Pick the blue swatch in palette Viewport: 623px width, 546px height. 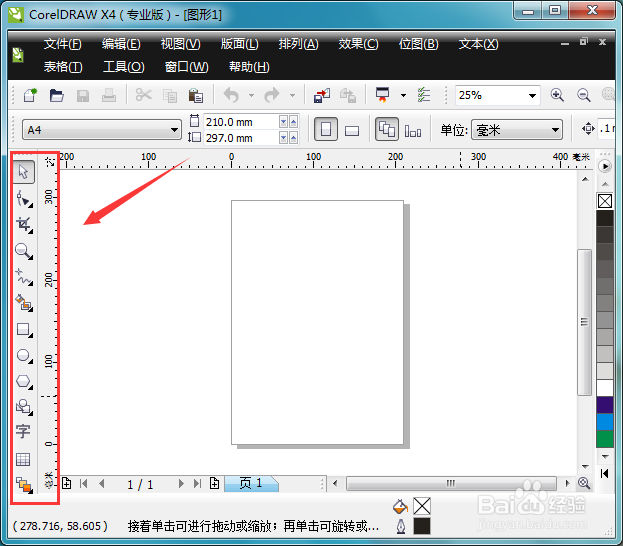click(x=605, y=422)
